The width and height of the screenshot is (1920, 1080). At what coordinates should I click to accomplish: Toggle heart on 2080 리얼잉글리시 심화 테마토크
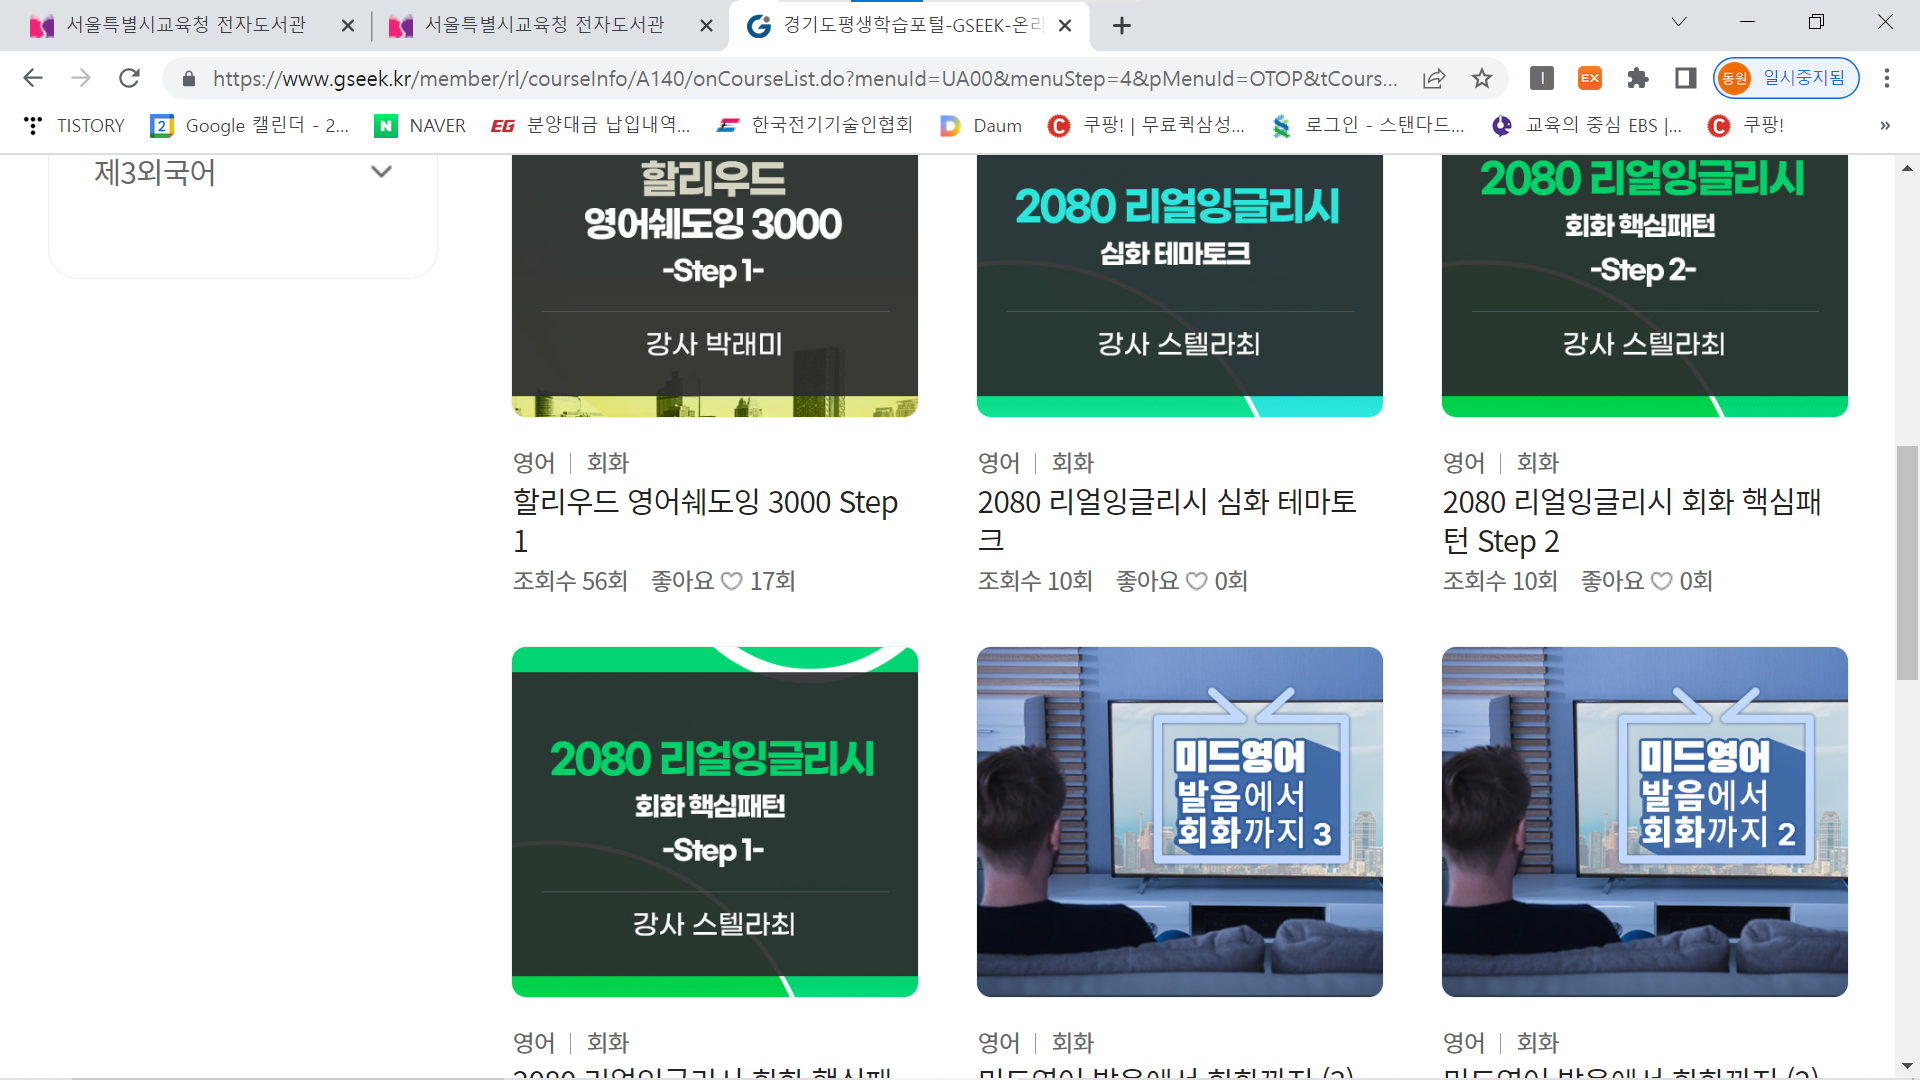pos(1197,581)
